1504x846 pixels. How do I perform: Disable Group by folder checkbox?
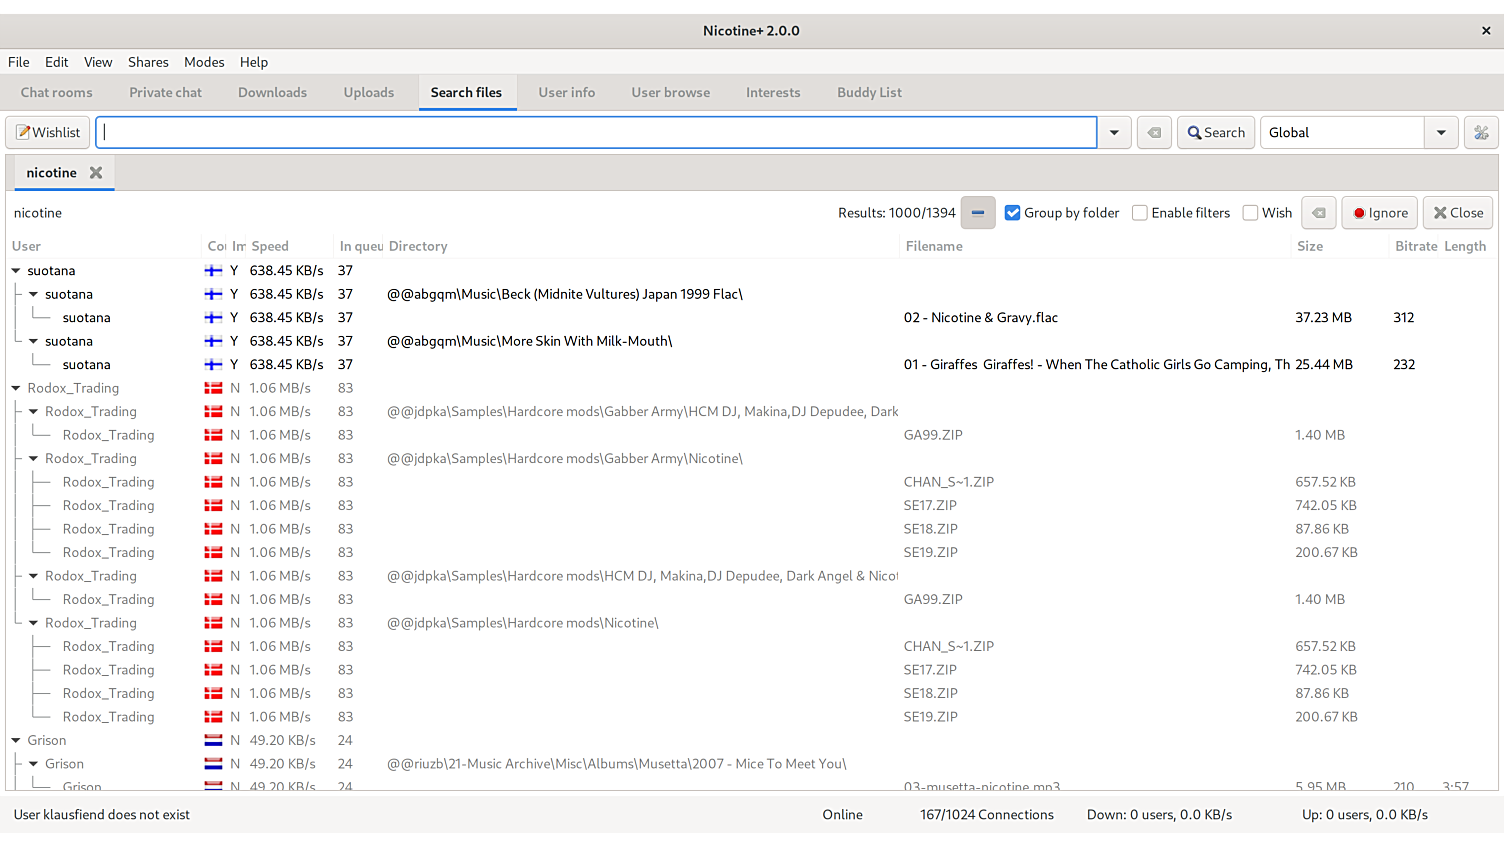click(x=1012, y=213)
